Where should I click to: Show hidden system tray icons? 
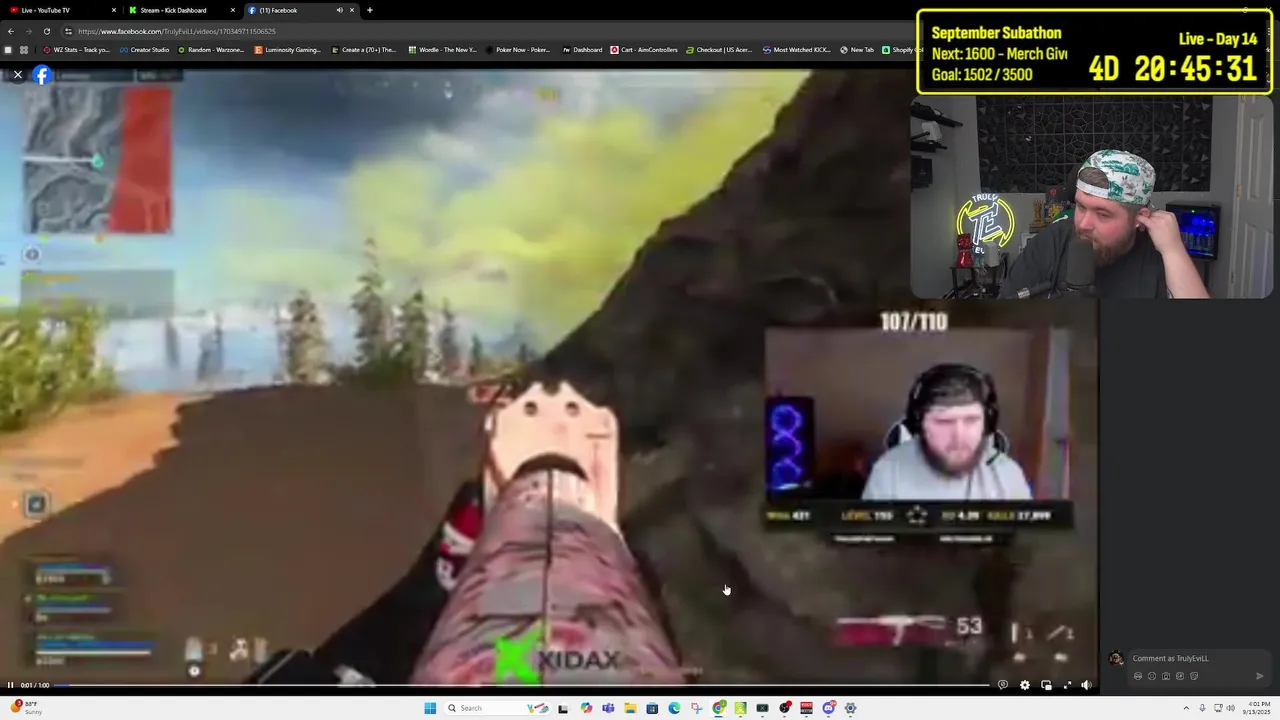pos(1186,708)
